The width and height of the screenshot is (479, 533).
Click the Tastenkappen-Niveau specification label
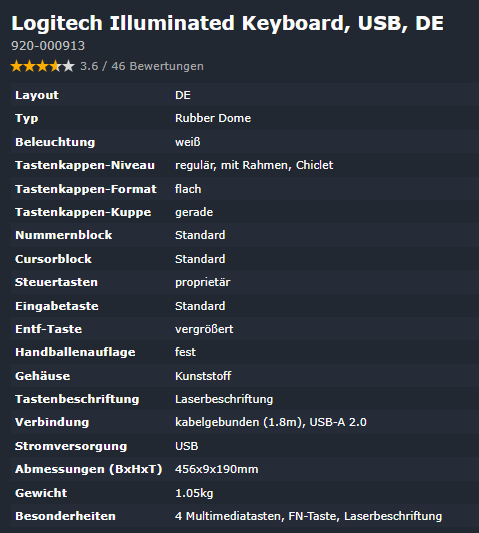(x=85, y=165)
